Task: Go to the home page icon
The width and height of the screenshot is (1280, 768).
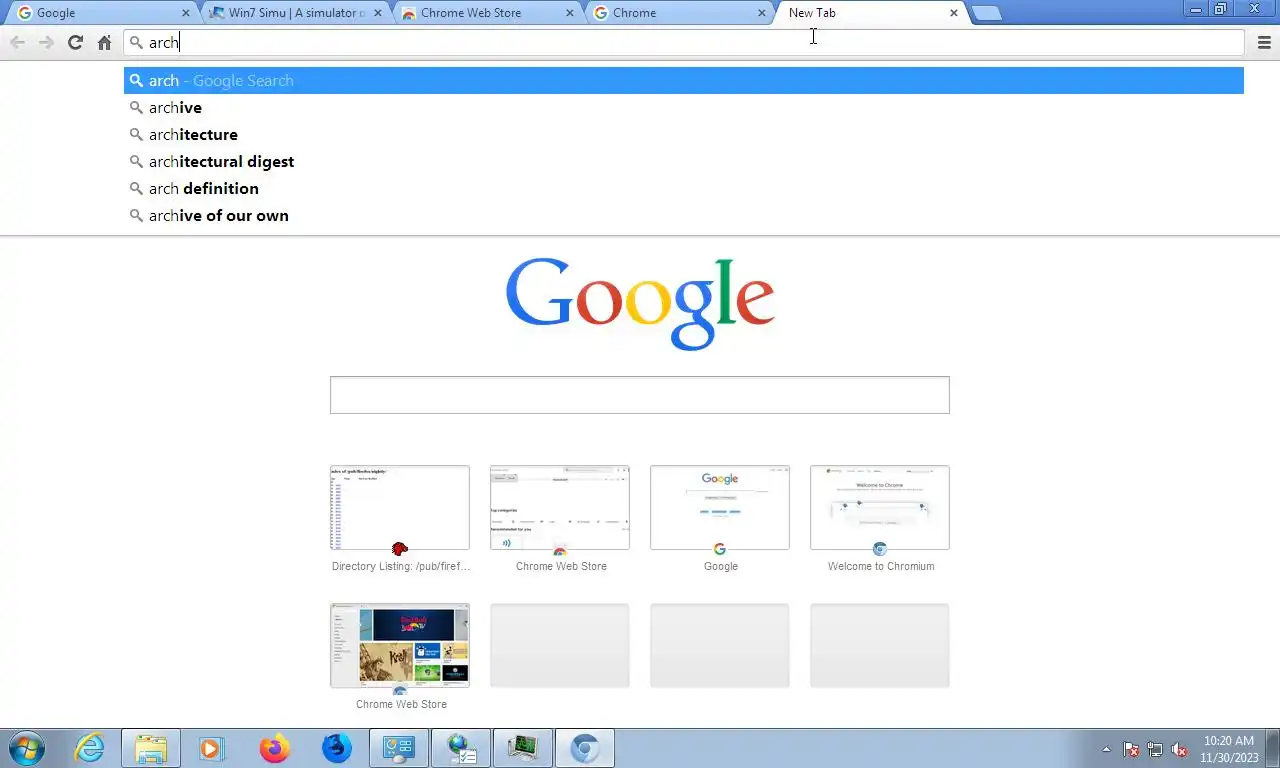Action: point(104,42)
